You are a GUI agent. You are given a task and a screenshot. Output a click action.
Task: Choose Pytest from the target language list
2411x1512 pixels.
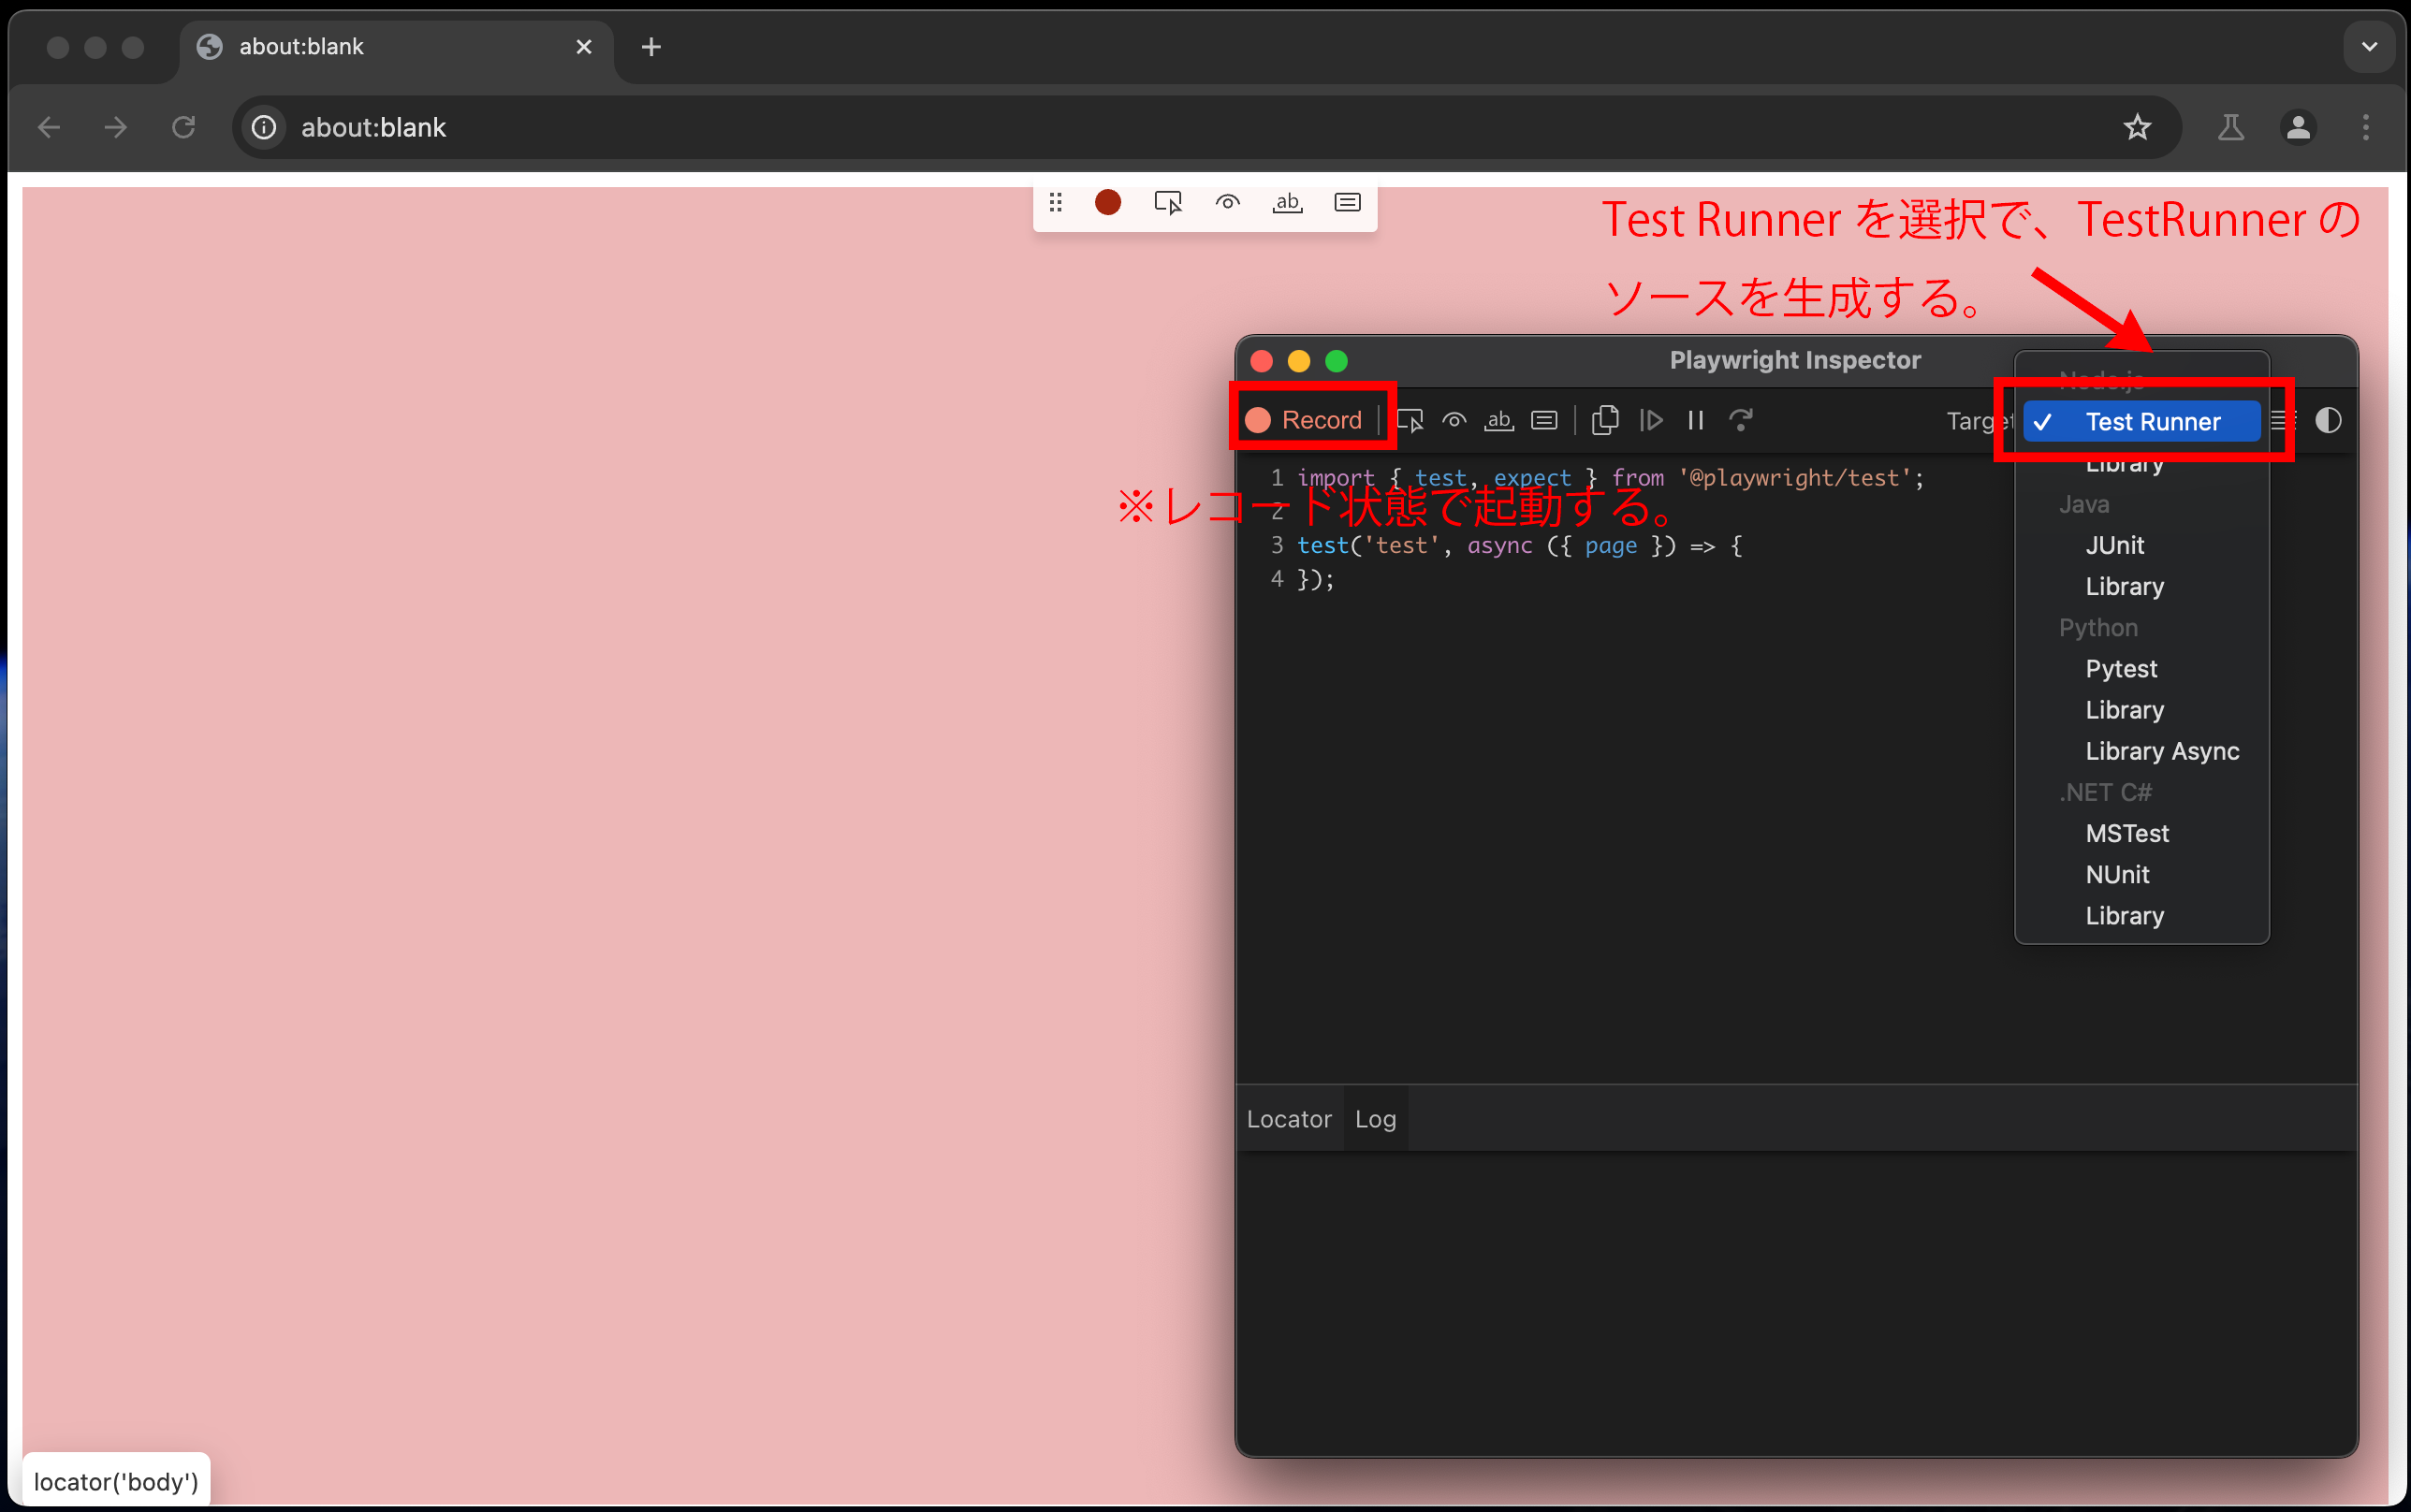point(2120,668)
